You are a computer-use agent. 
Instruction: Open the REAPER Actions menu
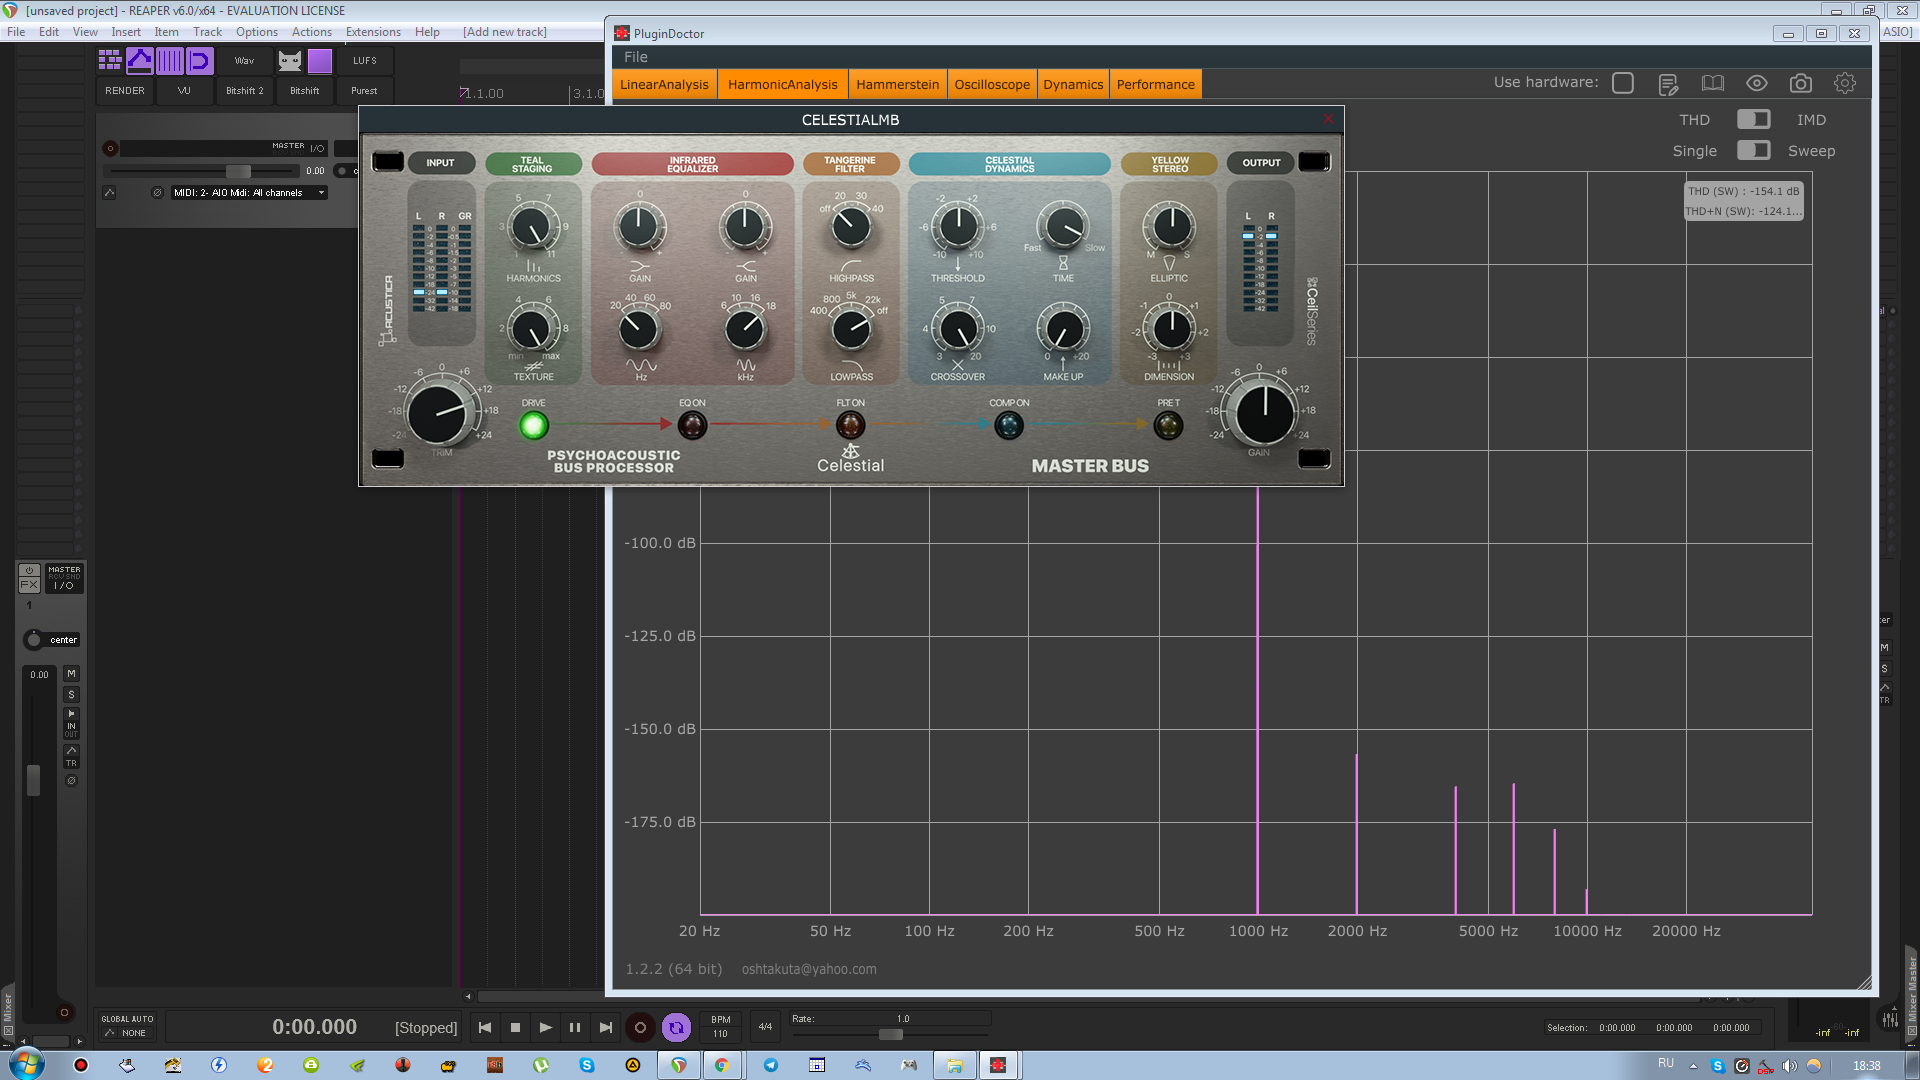[x=311, y=32]
